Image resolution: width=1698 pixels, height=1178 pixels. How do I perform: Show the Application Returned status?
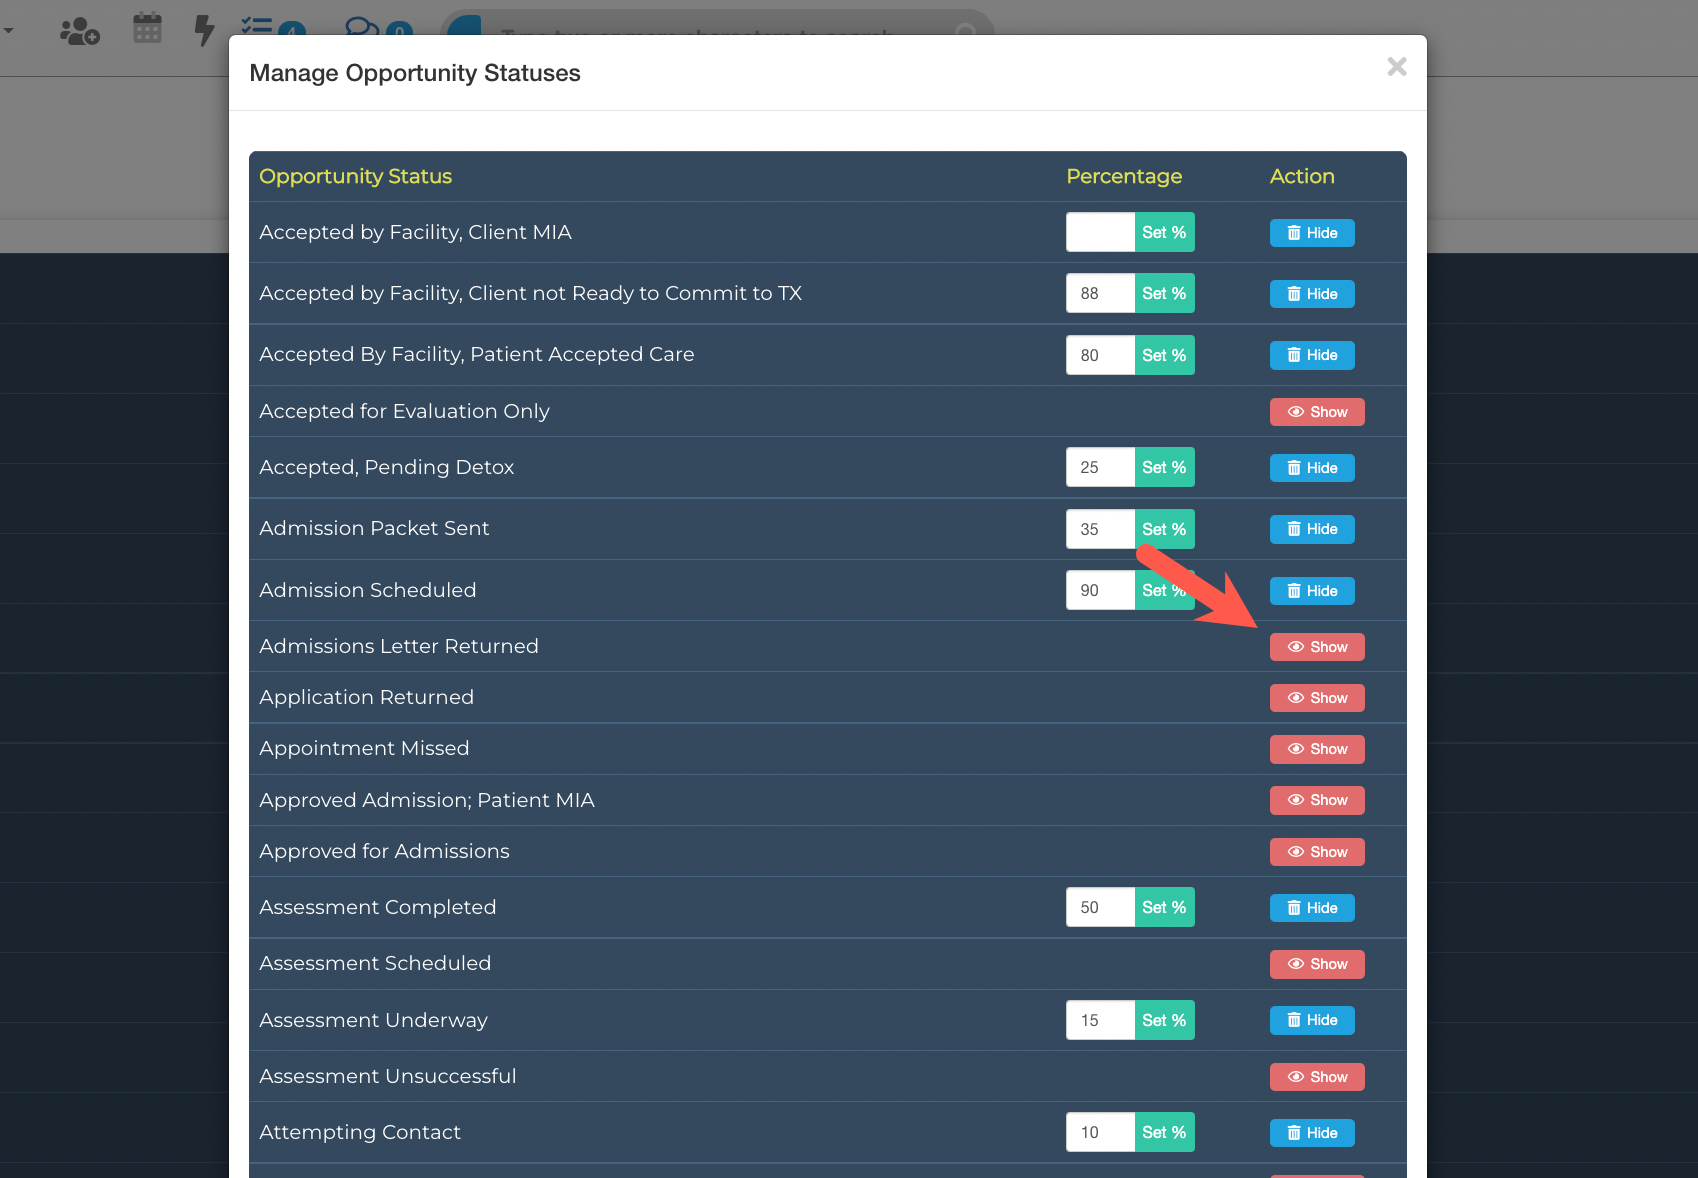(x=1316, y=698)
